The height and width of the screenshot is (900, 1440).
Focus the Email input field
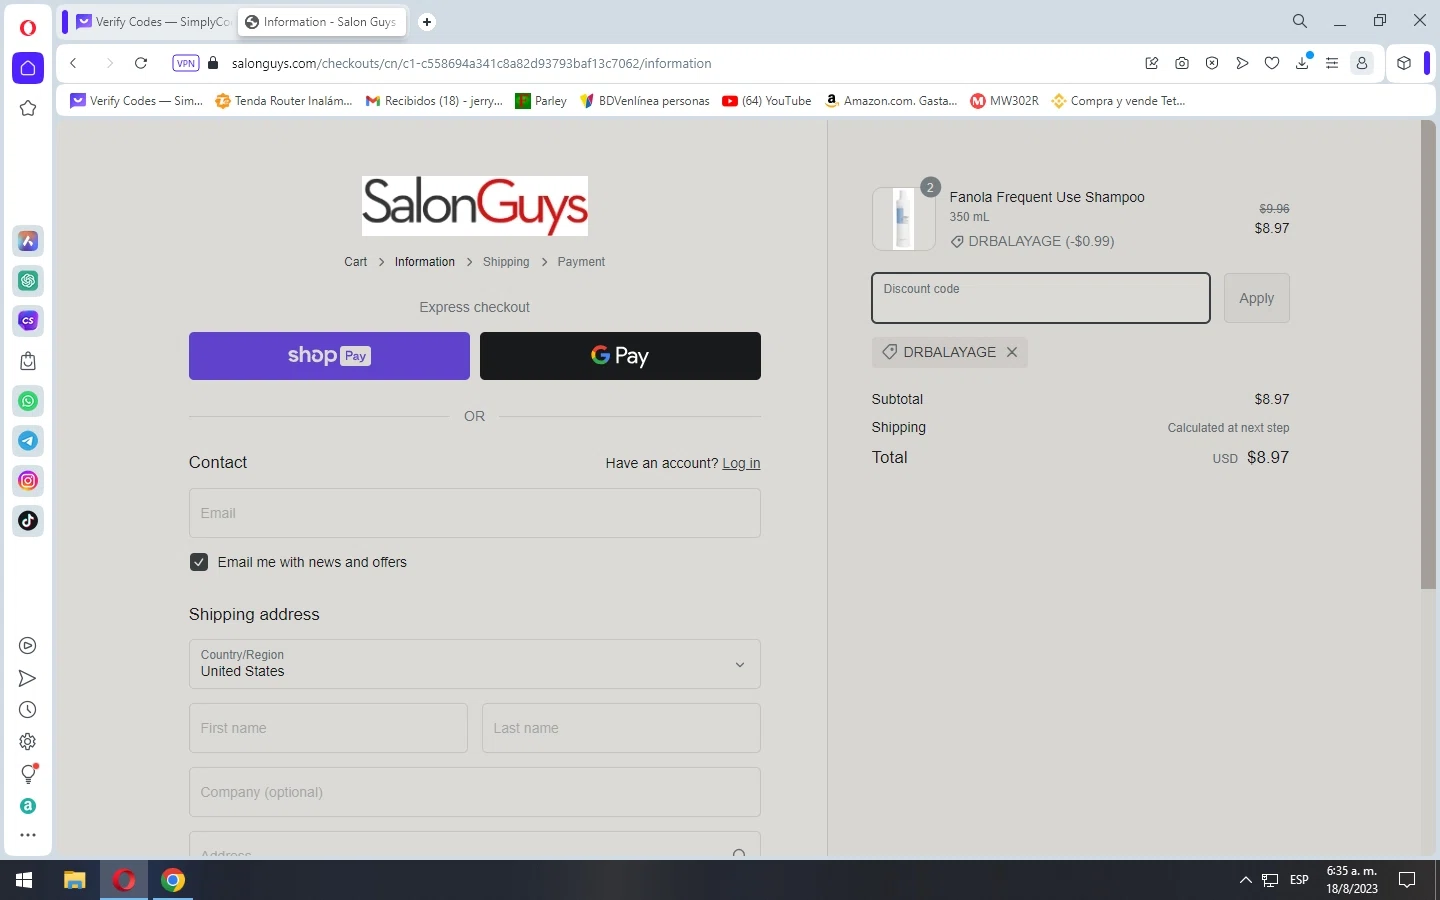(475, 513)
